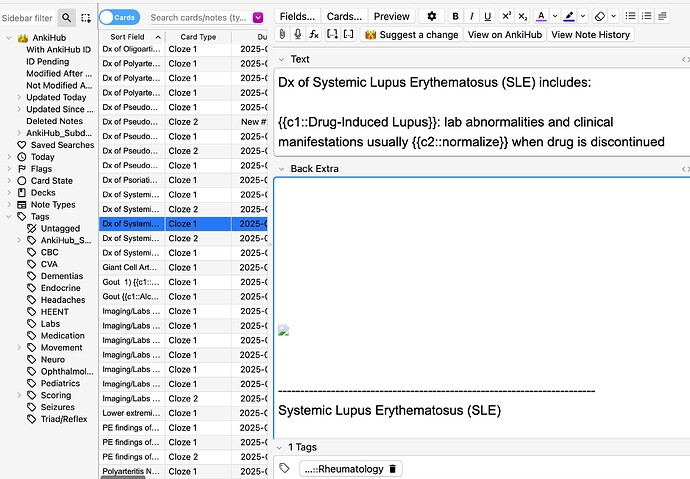
Task: Insert equation using fx icon
Action: [x=314, y=34]
